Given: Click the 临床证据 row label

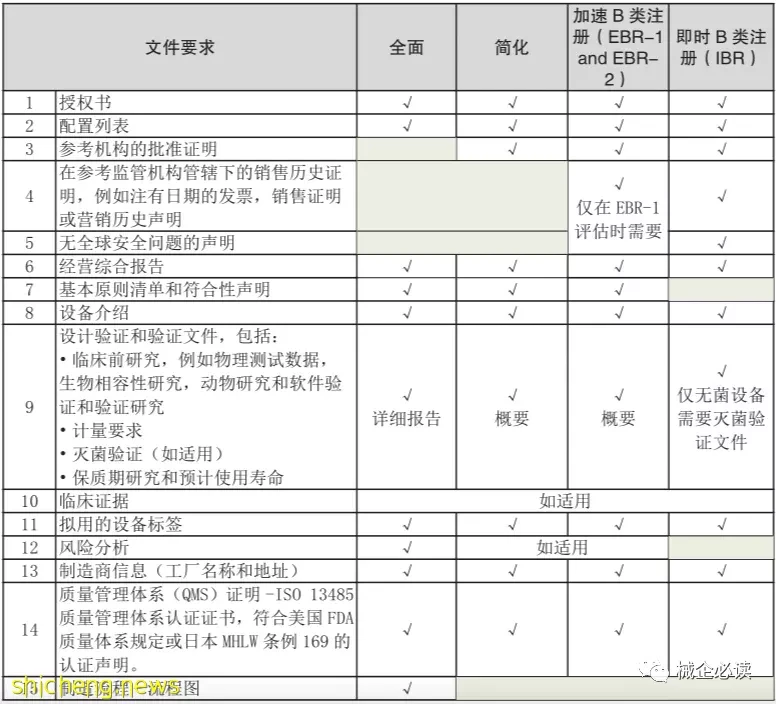Looking at the screenshot, I should pos(94,501).
